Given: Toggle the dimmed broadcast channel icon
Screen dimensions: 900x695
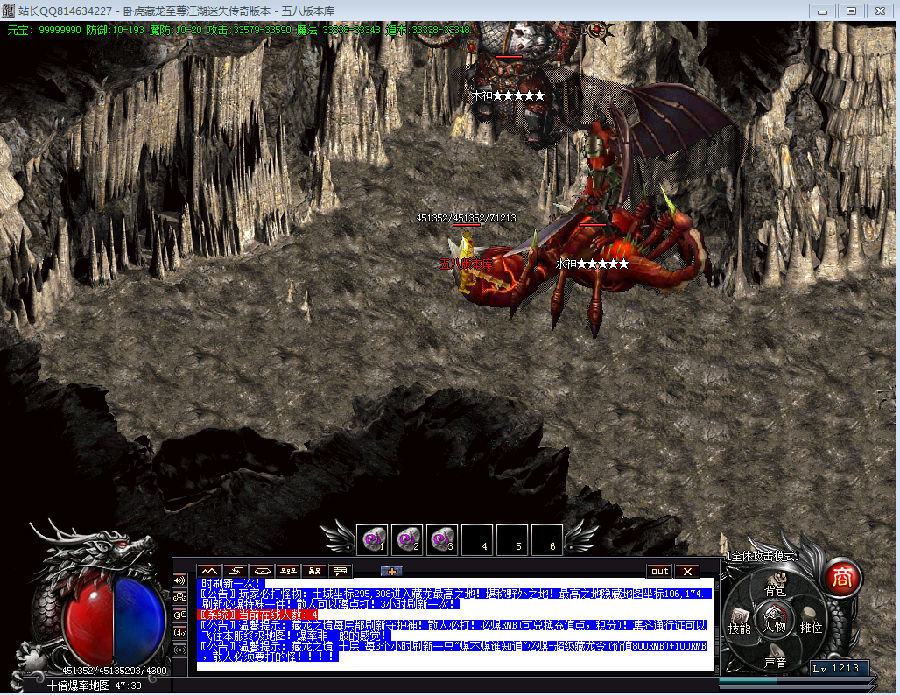Looking at the screenshot, I should tap(180, 650).
